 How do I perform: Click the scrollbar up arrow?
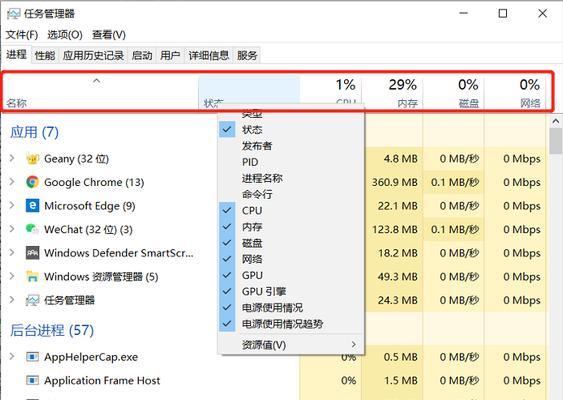555,122
